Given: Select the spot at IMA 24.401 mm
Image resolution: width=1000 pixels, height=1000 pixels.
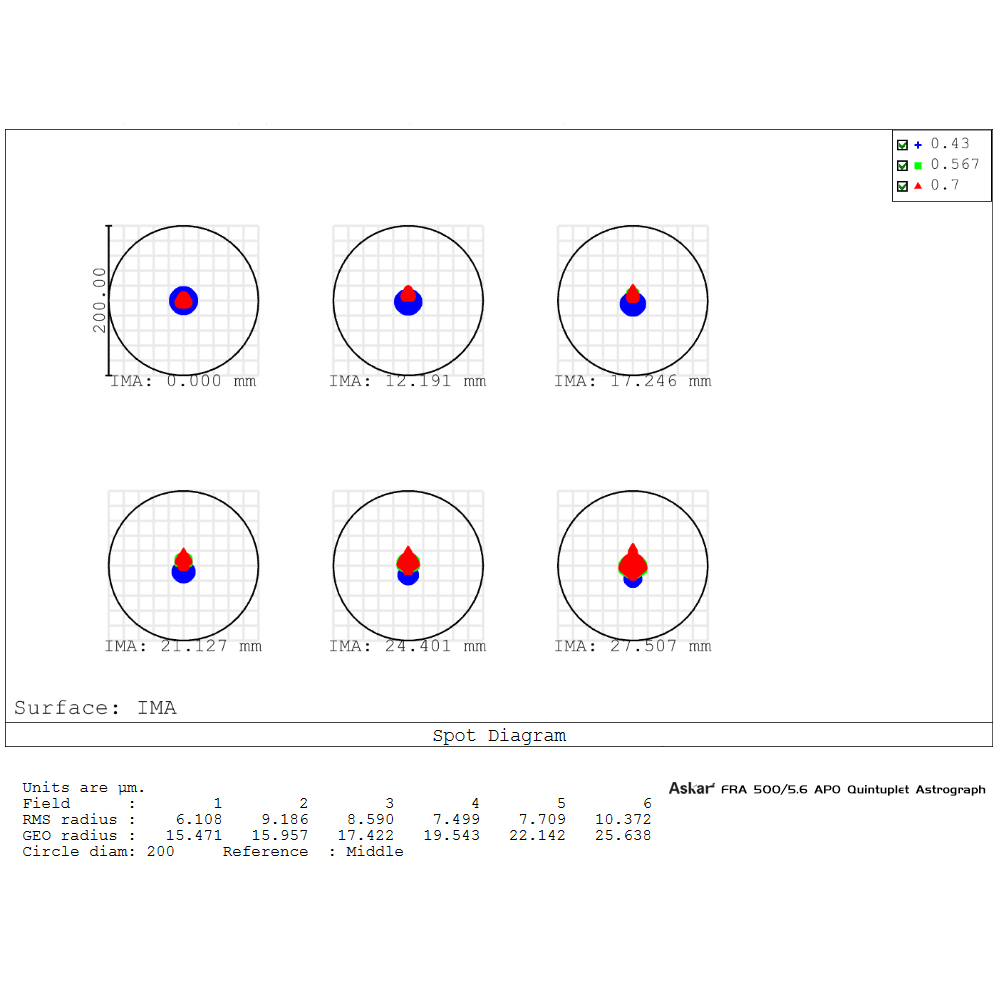Looking at the screenshot, I should pos(408,565).
